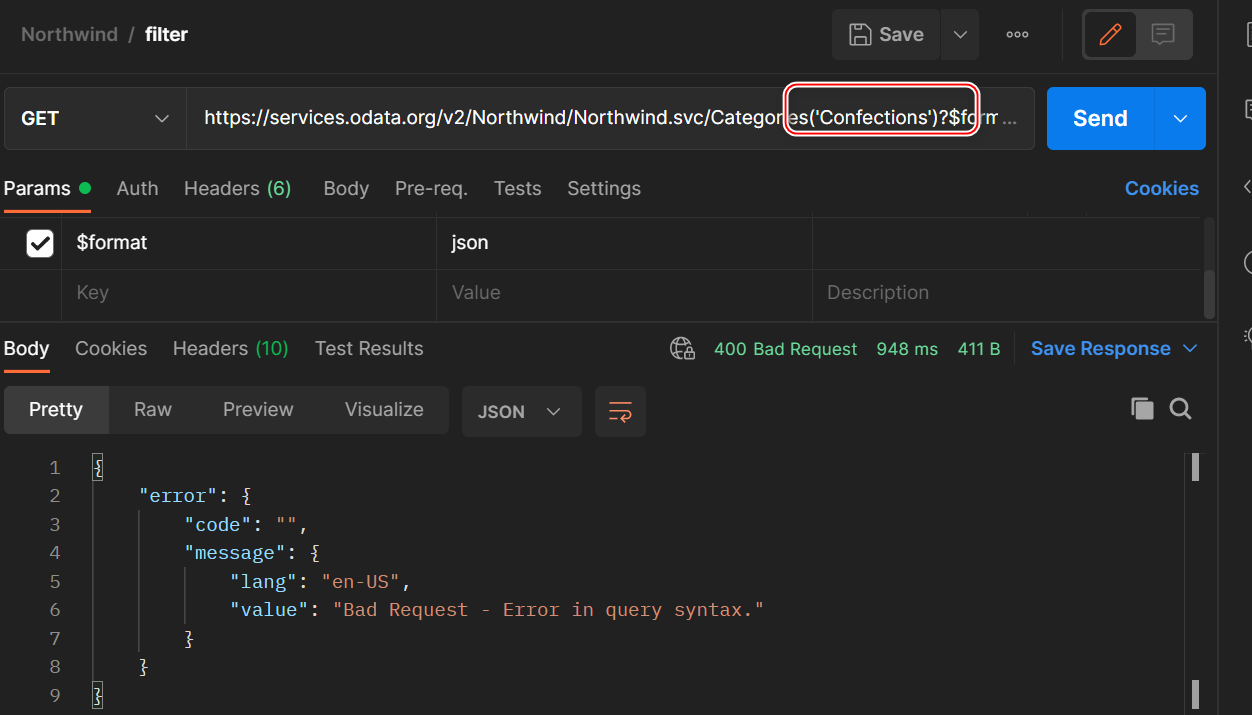Viewport: 1252px width, 715px height.
Task: Open the comments speech bubble mode
Action: coord(1163,35)
